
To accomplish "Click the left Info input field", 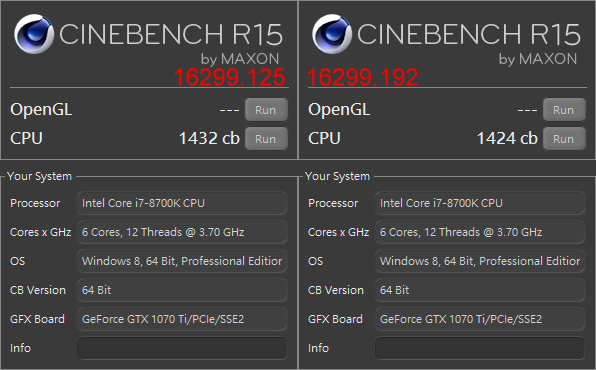I will pos(182,348).
